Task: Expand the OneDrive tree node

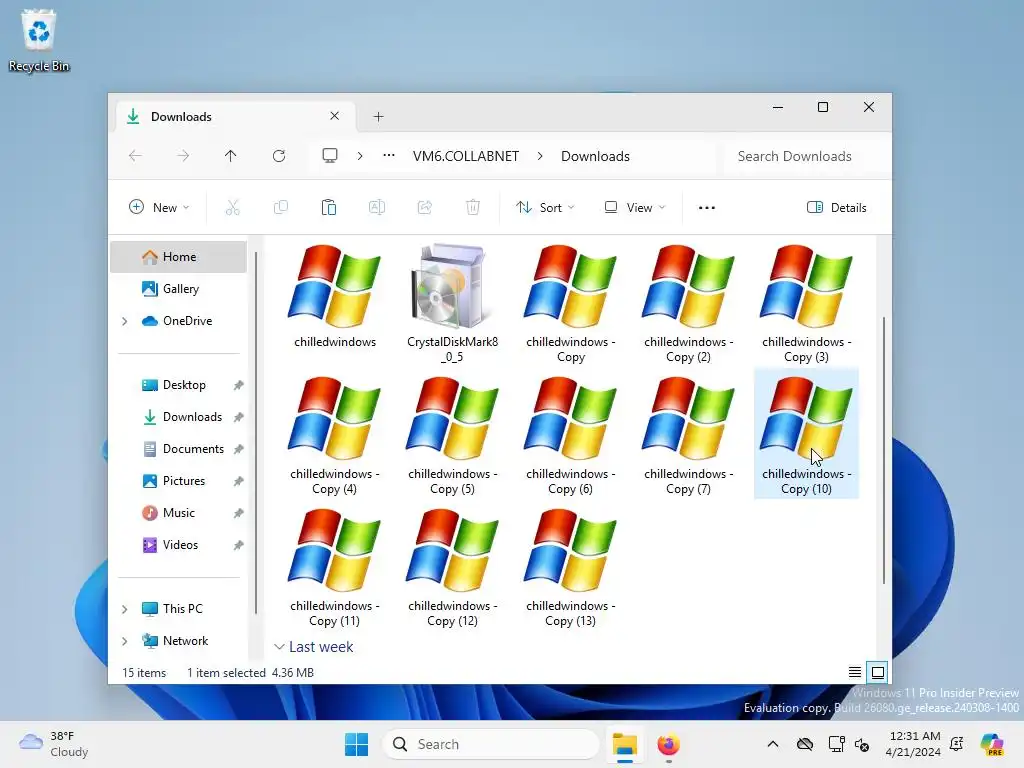Action: [125, 321]
